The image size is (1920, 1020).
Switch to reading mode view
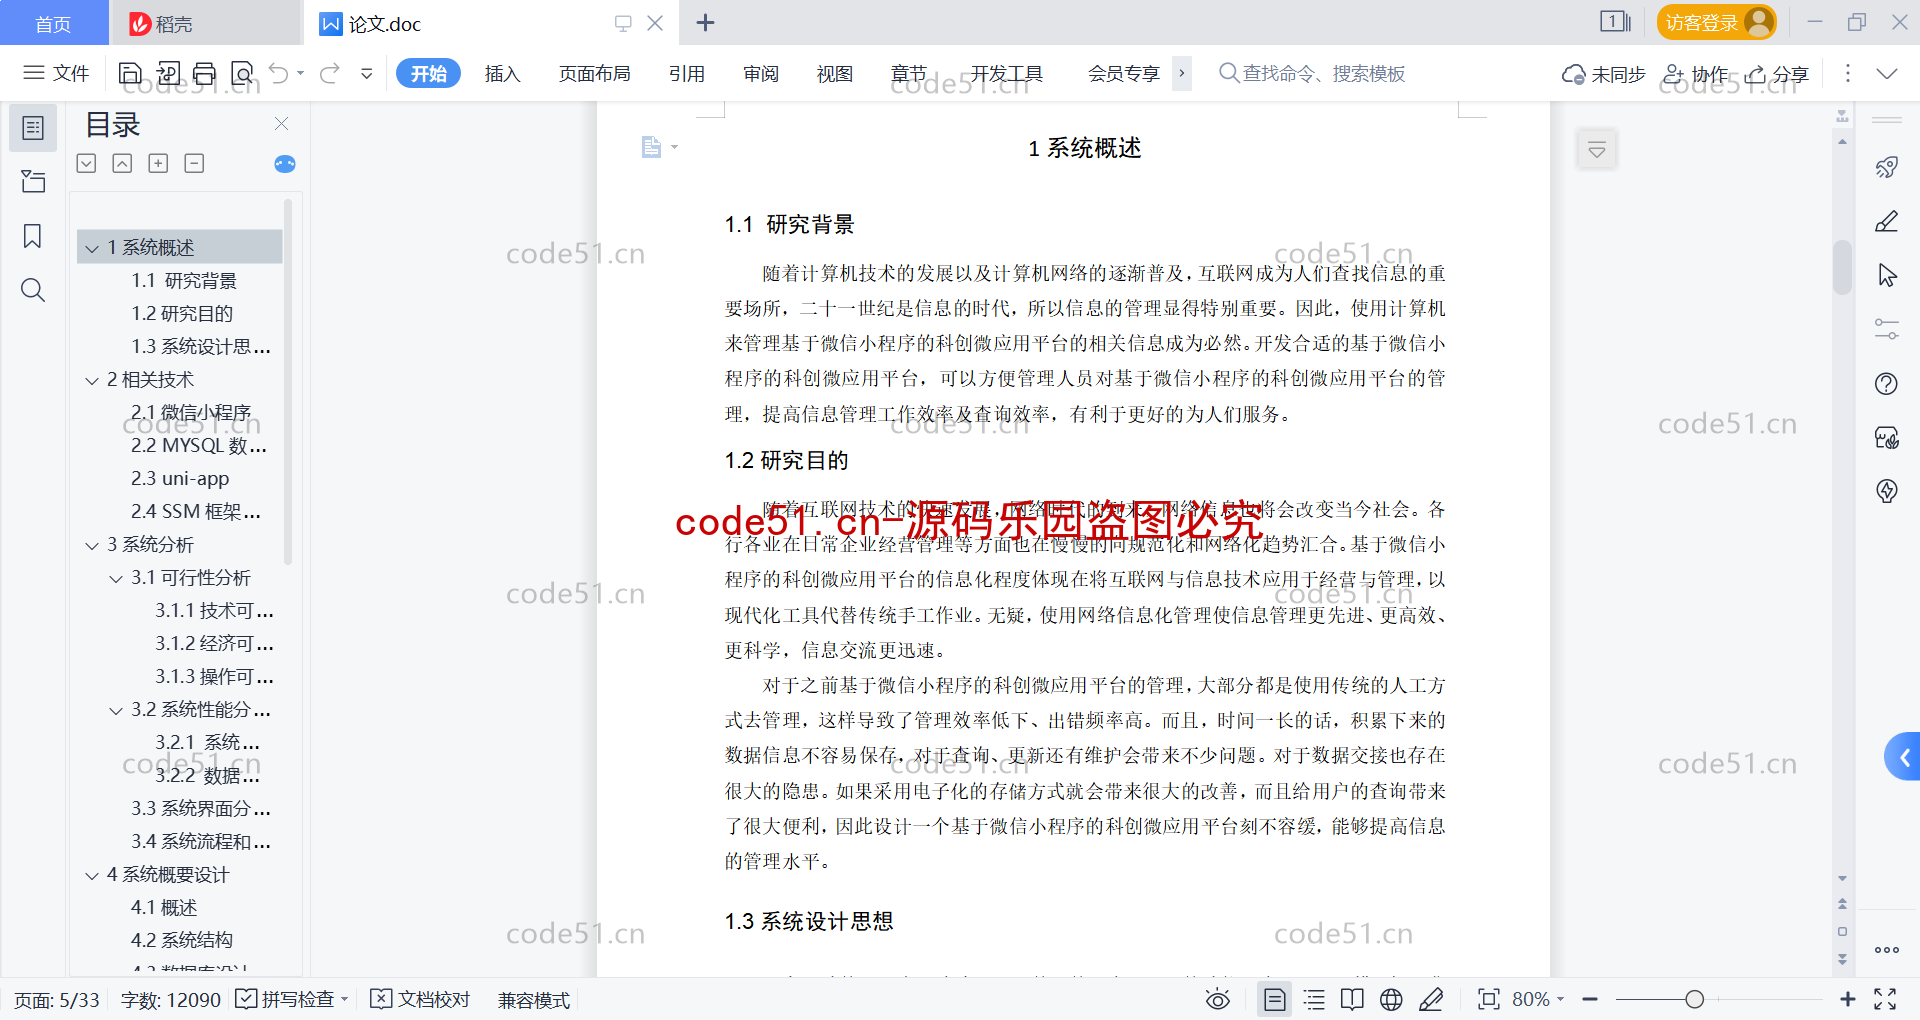coord(1352,999)
